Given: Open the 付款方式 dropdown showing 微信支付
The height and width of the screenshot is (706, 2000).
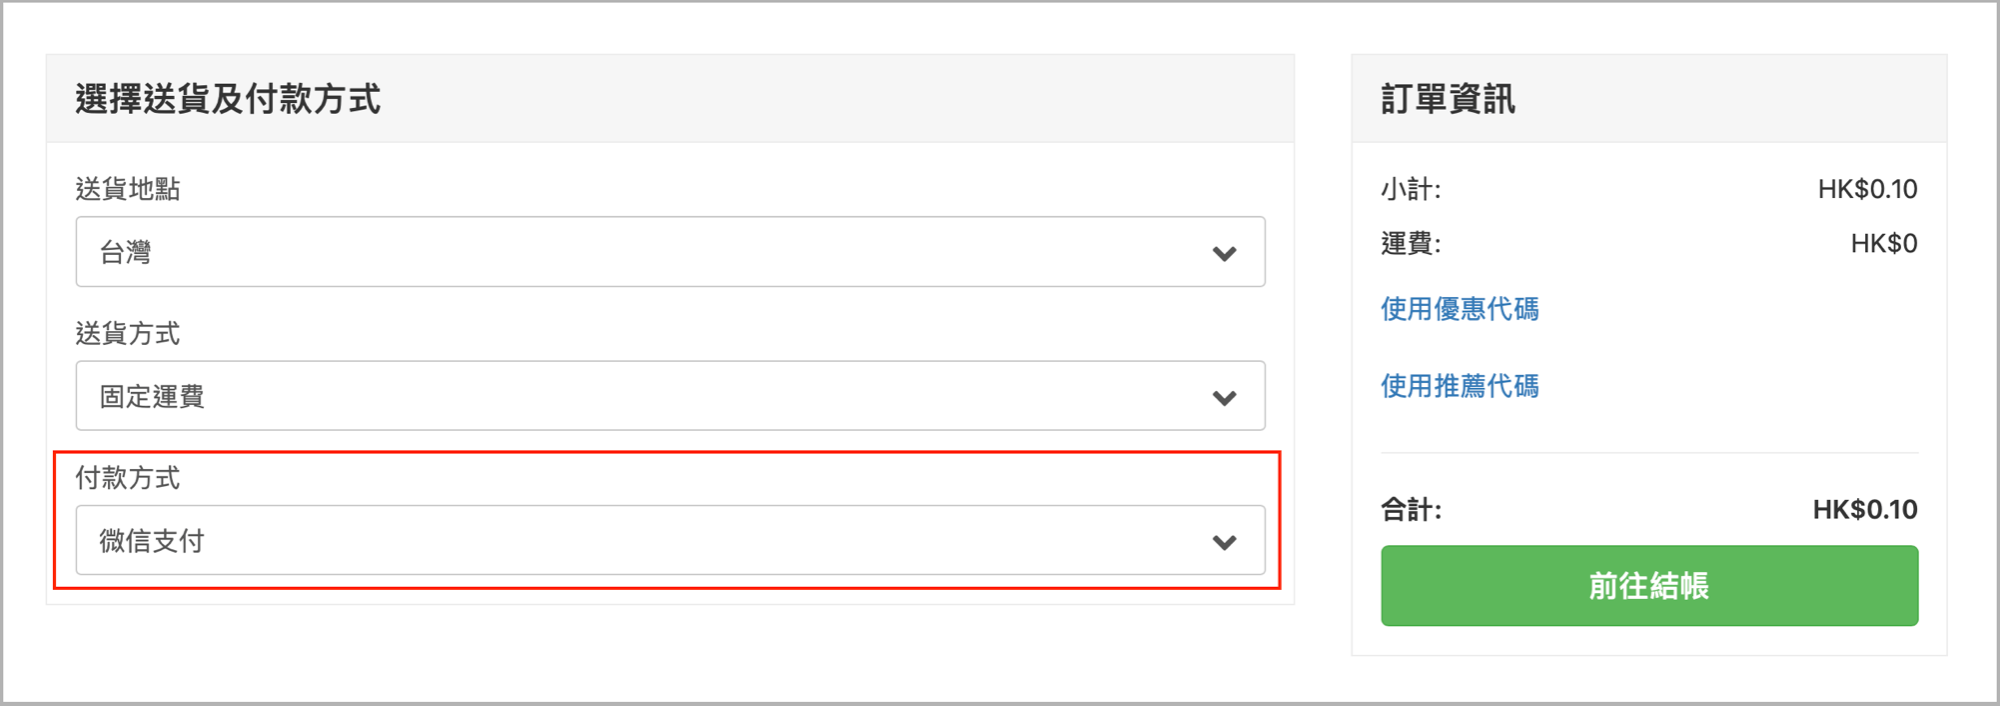Looking at the screenshot, I should [670, 540].
